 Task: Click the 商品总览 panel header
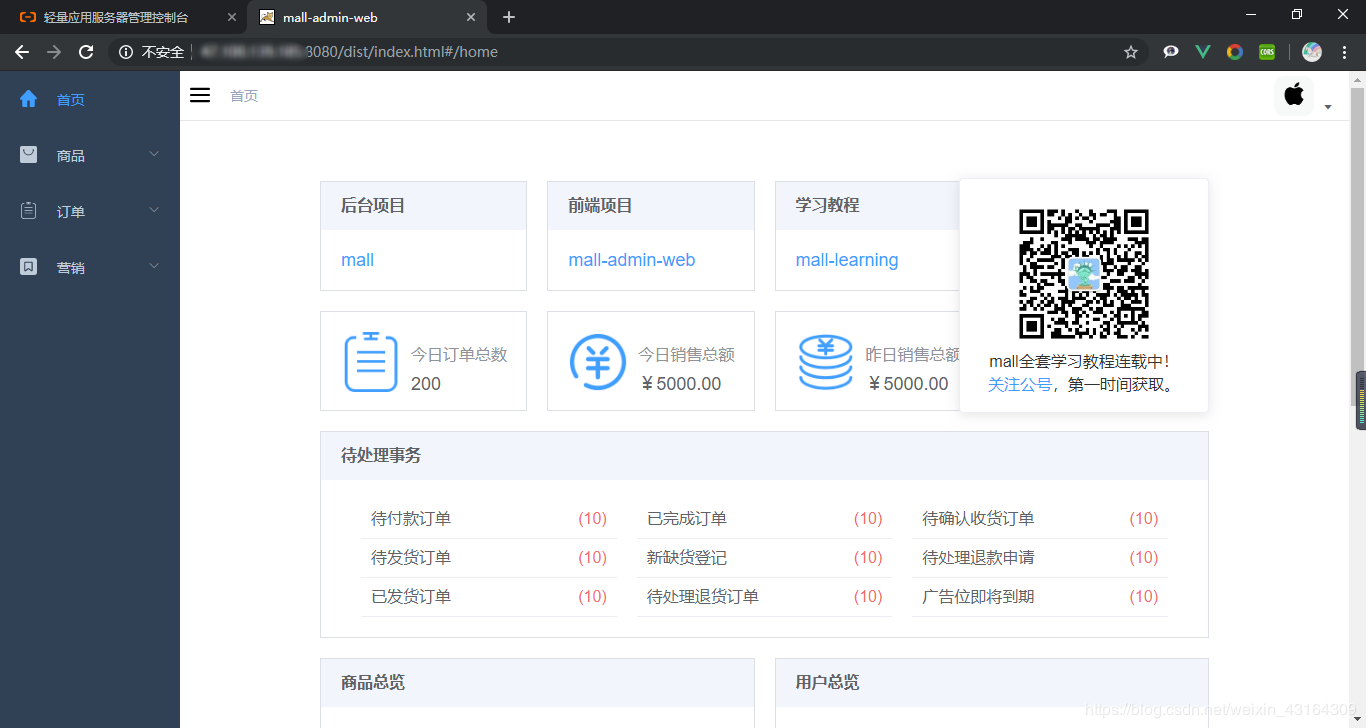[537, 683]
